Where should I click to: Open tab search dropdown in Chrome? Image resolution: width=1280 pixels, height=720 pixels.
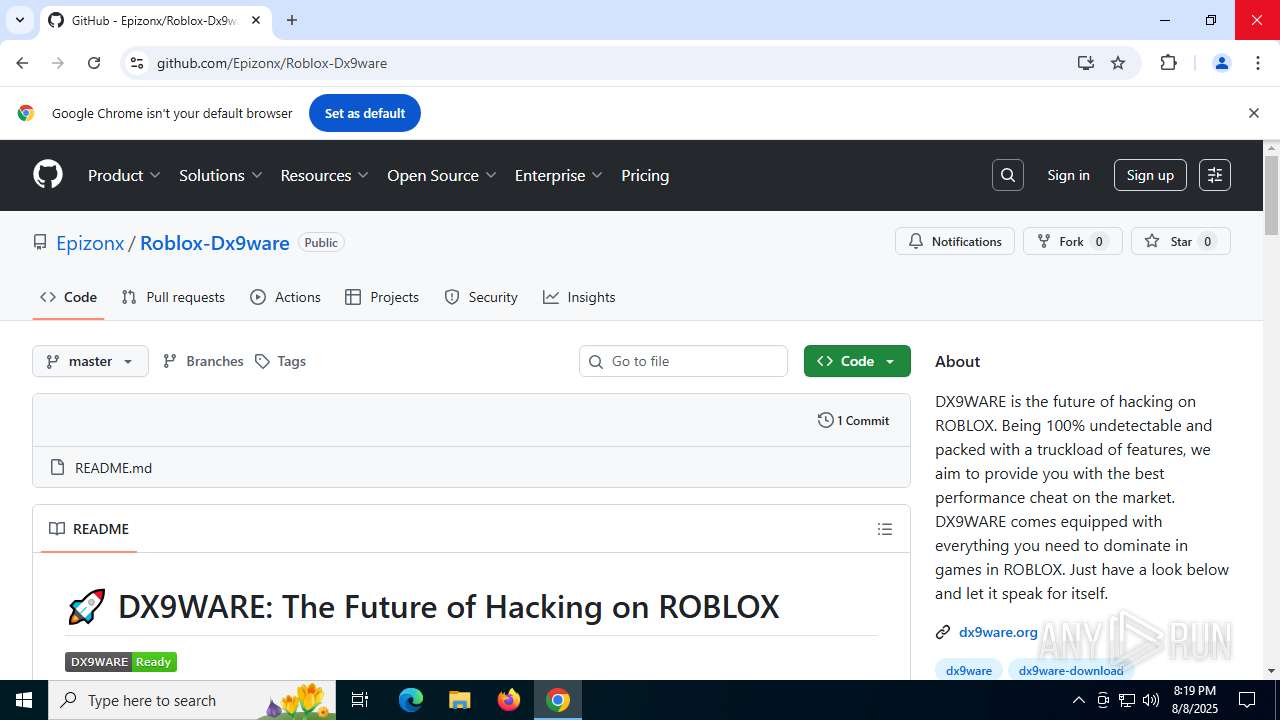coord(19,20)
